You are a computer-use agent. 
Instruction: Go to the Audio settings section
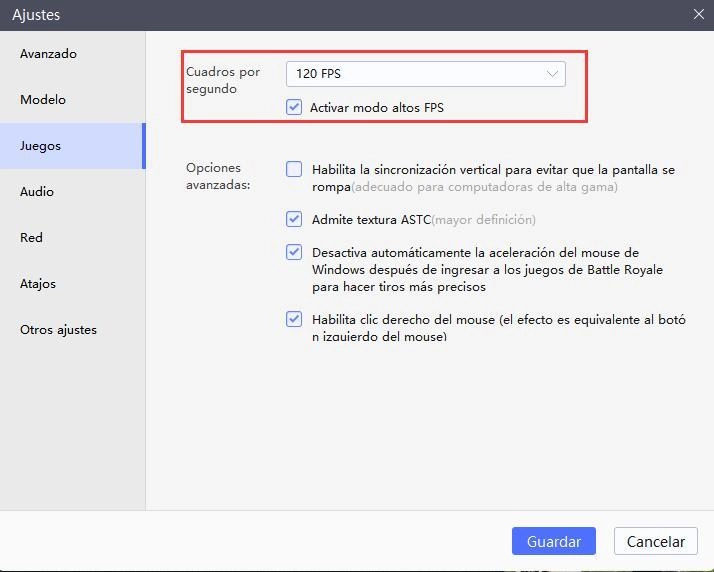[x=37, y=192]
